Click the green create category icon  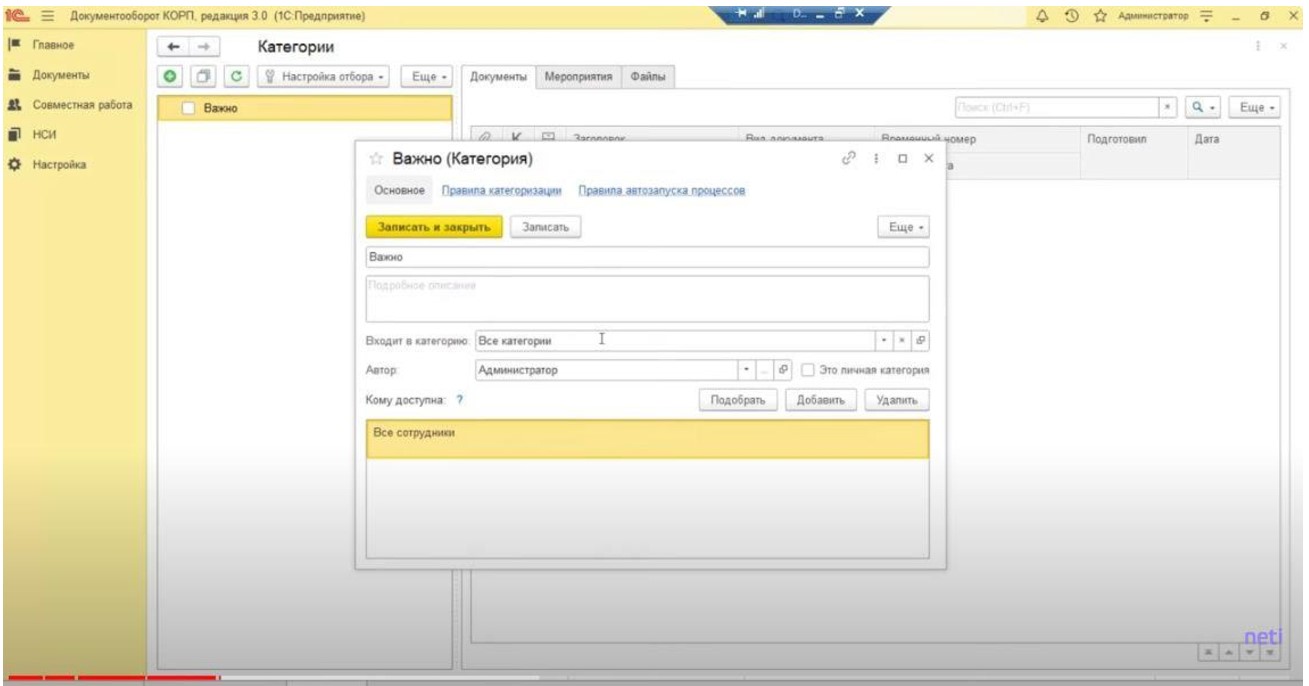point(172,77)
